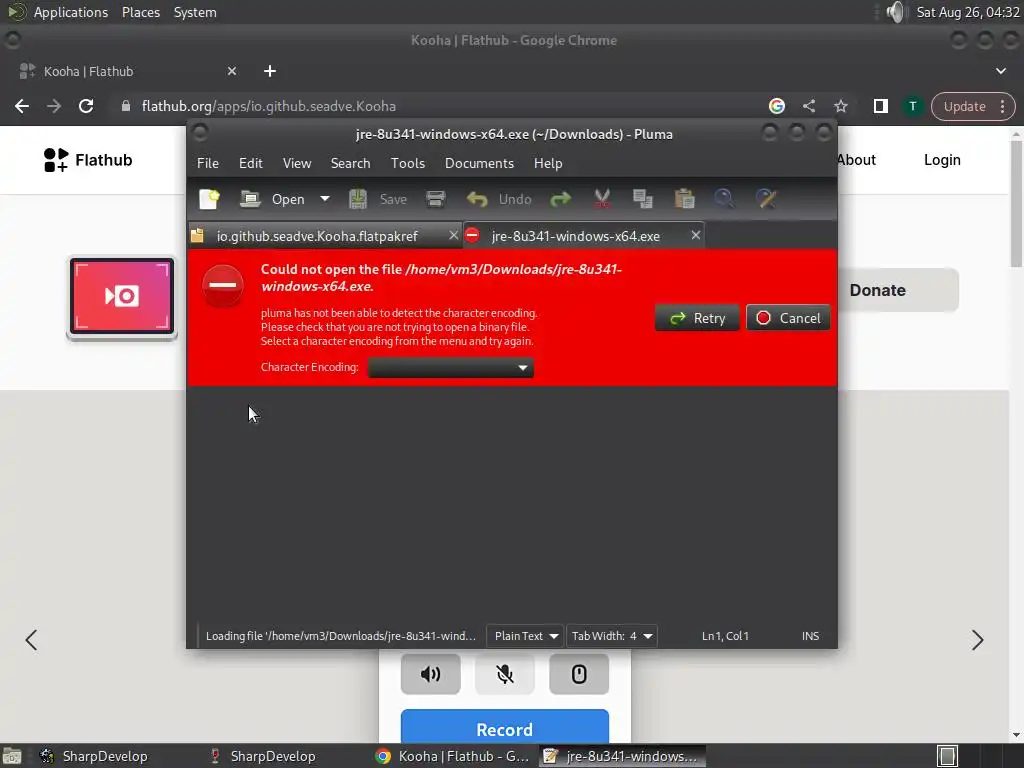Open the Character Encoding dropdown
Screen dimensions: 1024x768
pyautogui.click(x=451, y=368)
